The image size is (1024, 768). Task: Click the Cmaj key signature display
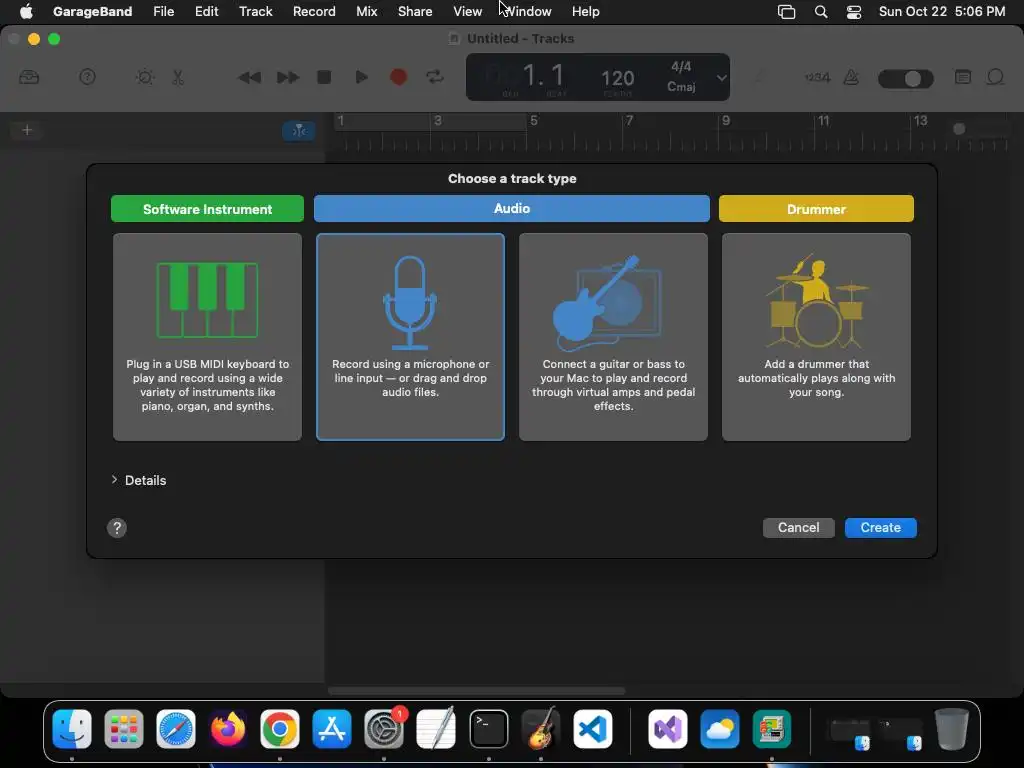680,86
